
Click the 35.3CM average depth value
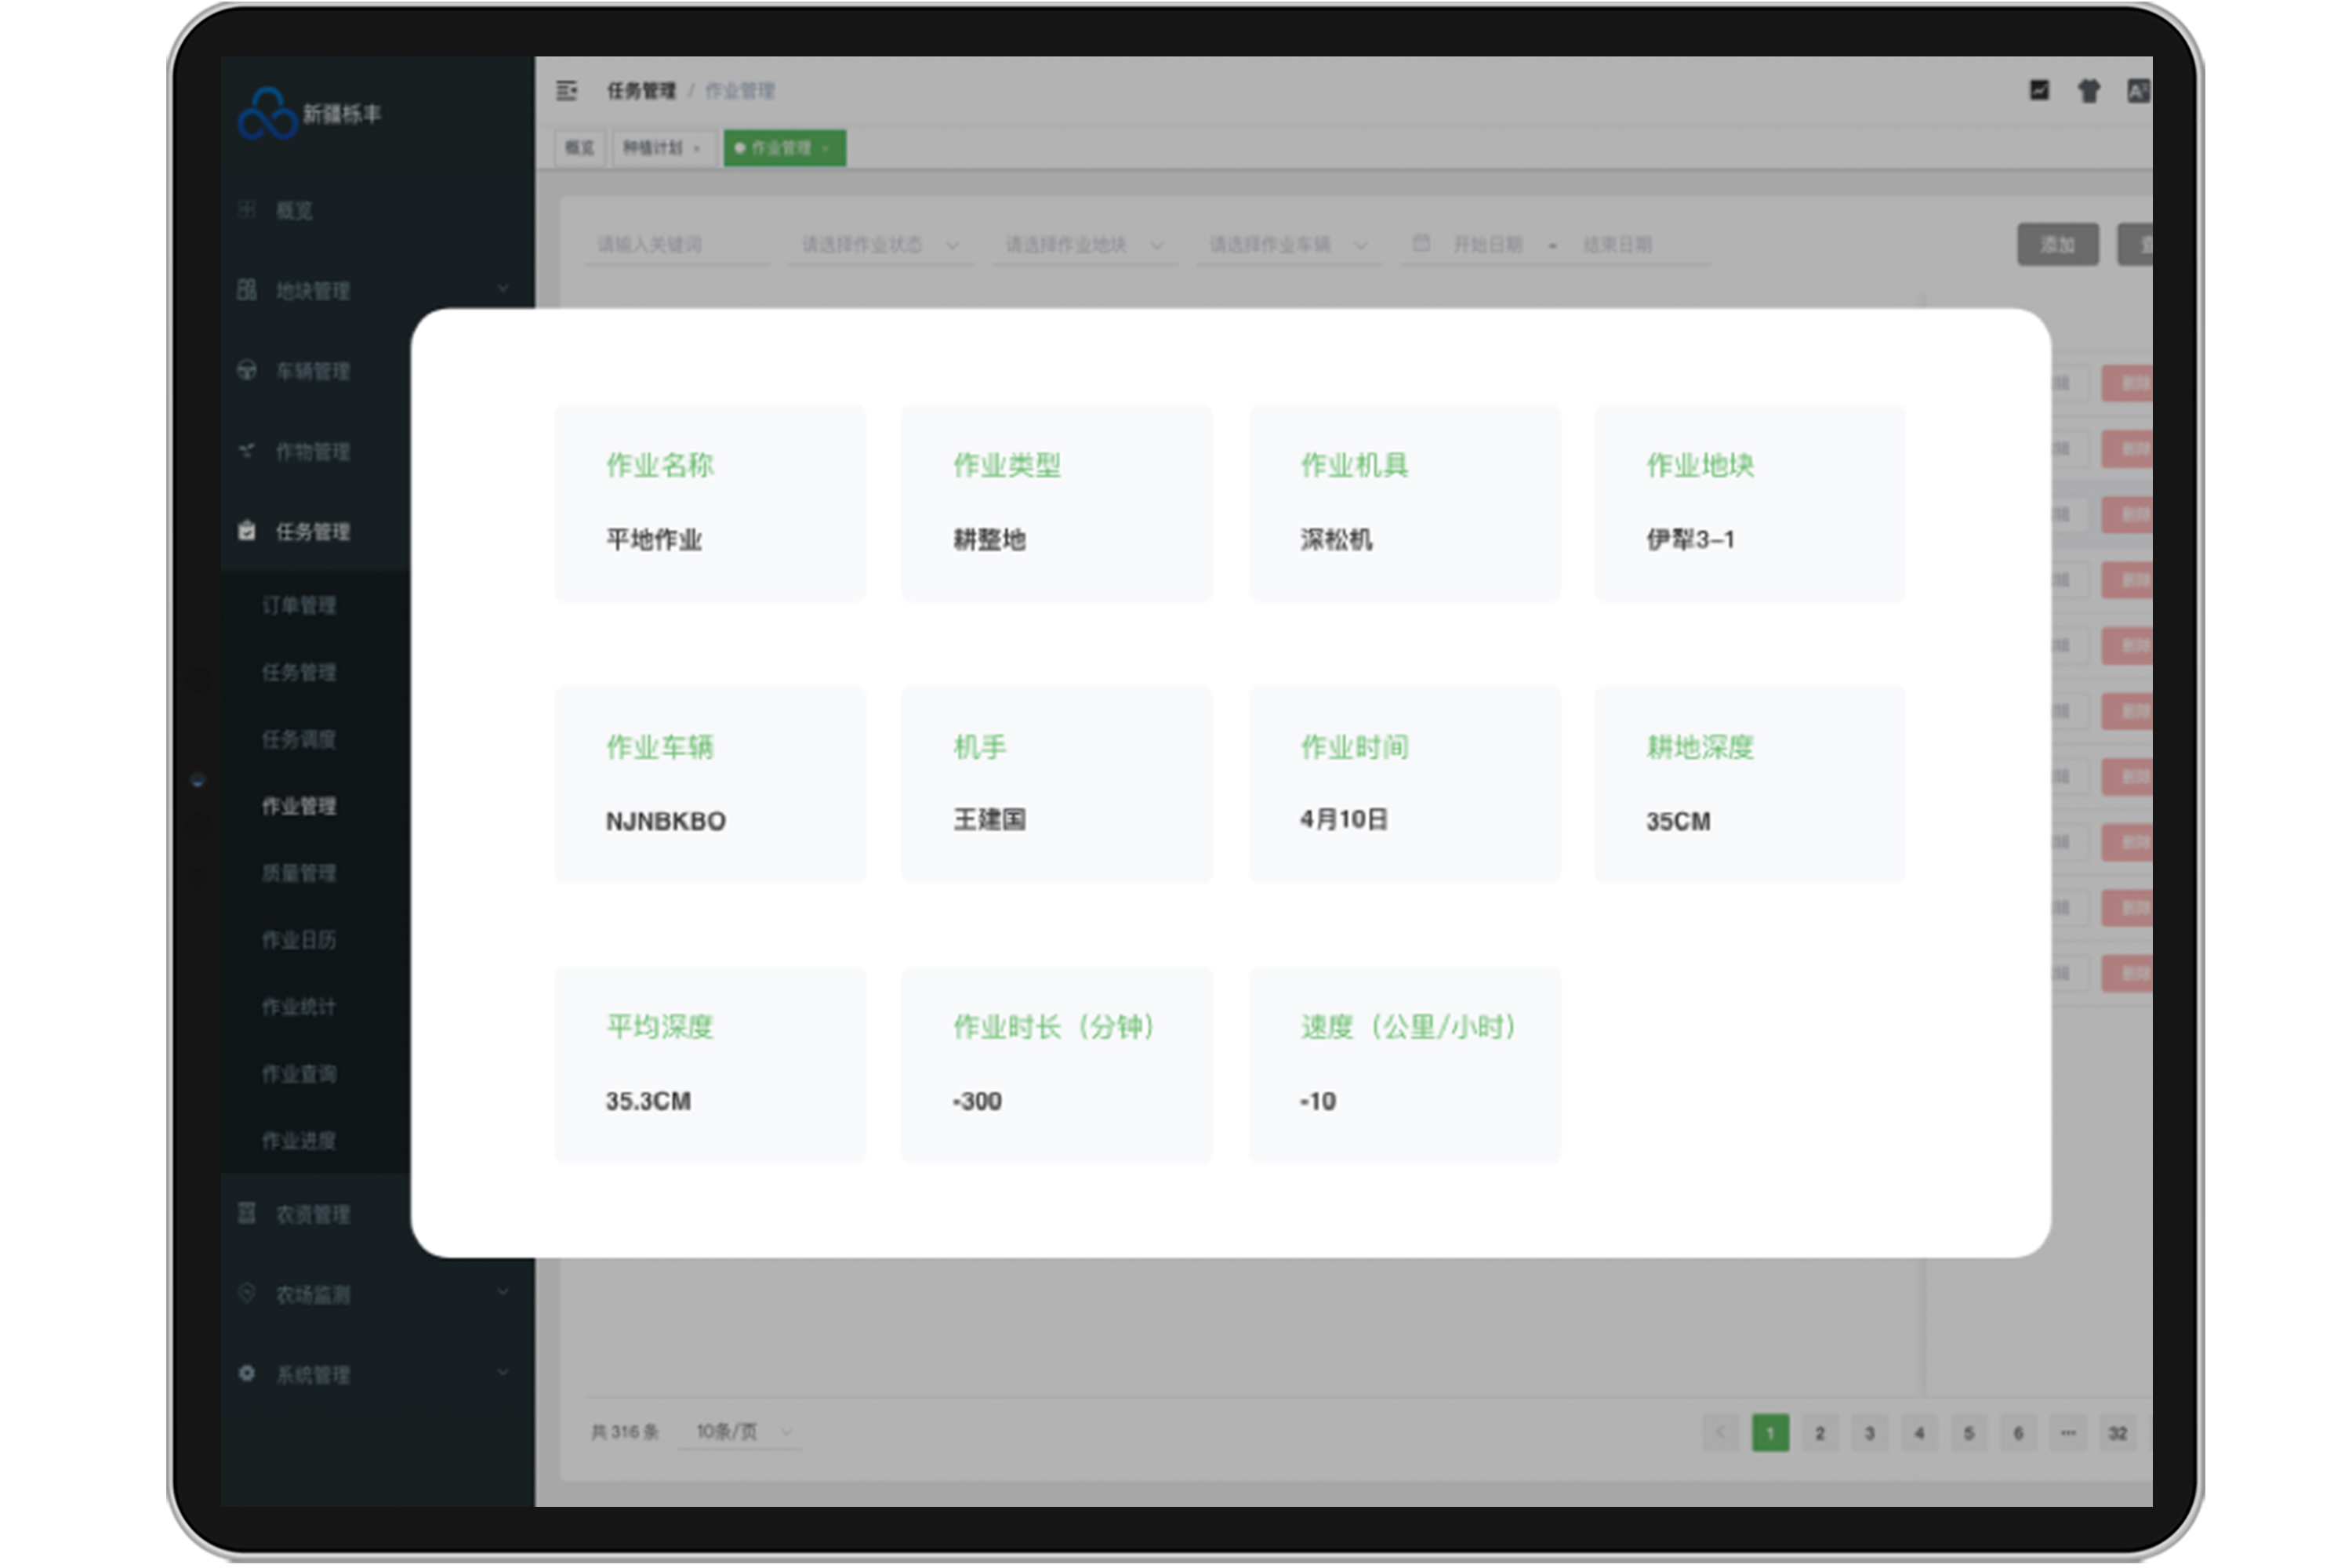click(648, 1101)
